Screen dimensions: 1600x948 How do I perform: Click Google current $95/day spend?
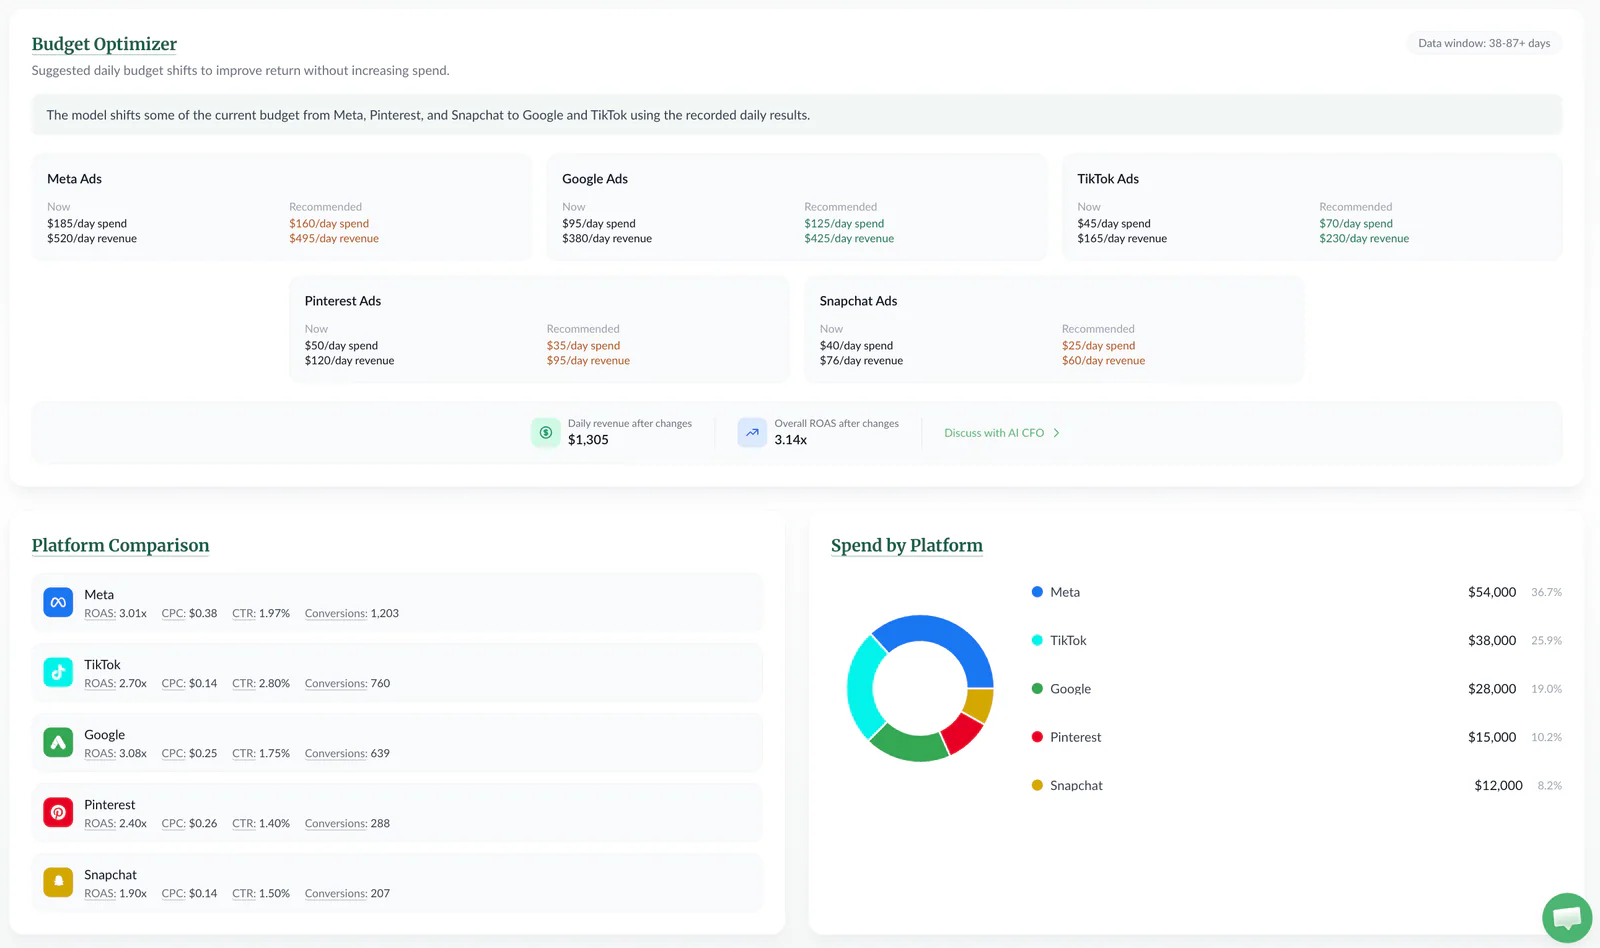(x=599, y=224)
